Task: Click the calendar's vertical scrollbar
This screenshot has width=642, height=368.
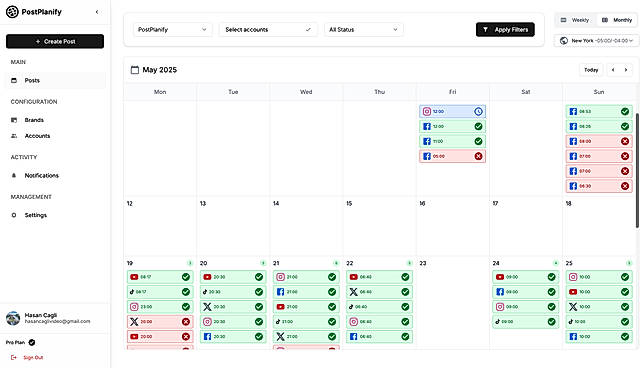Action: pyautogui.click(x=637, y=170)
